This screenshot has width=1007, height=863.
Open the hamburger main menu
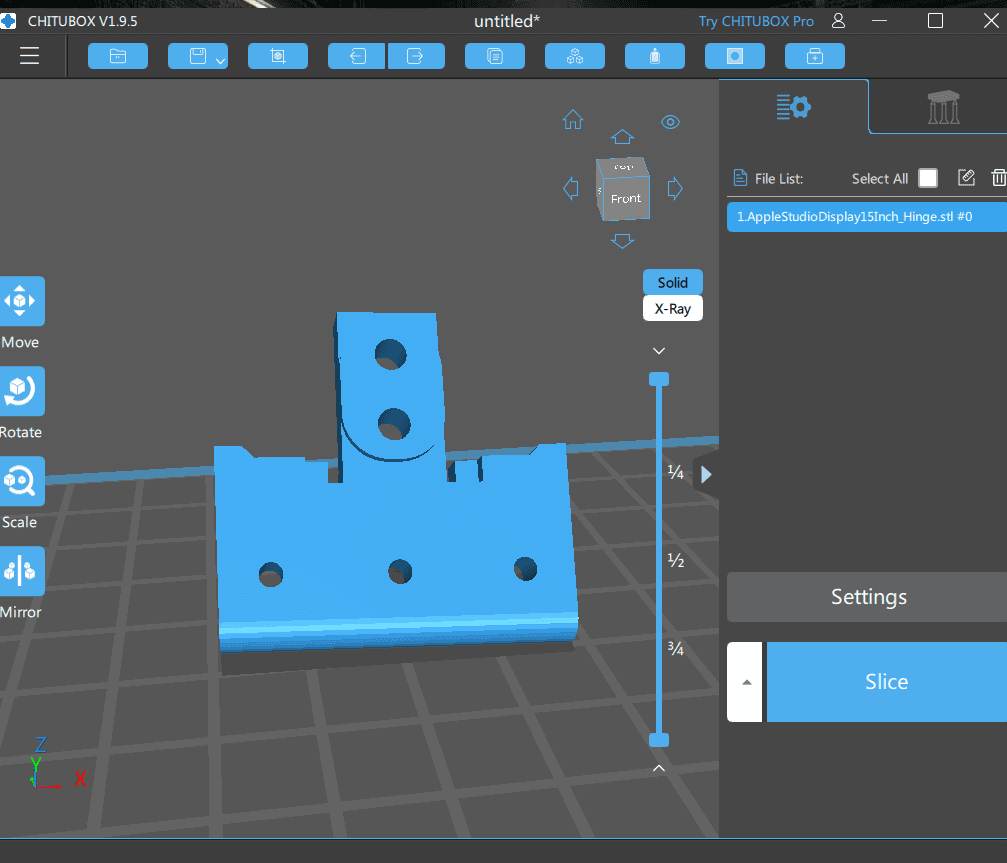pyautogui.click(x=29, y=55)
